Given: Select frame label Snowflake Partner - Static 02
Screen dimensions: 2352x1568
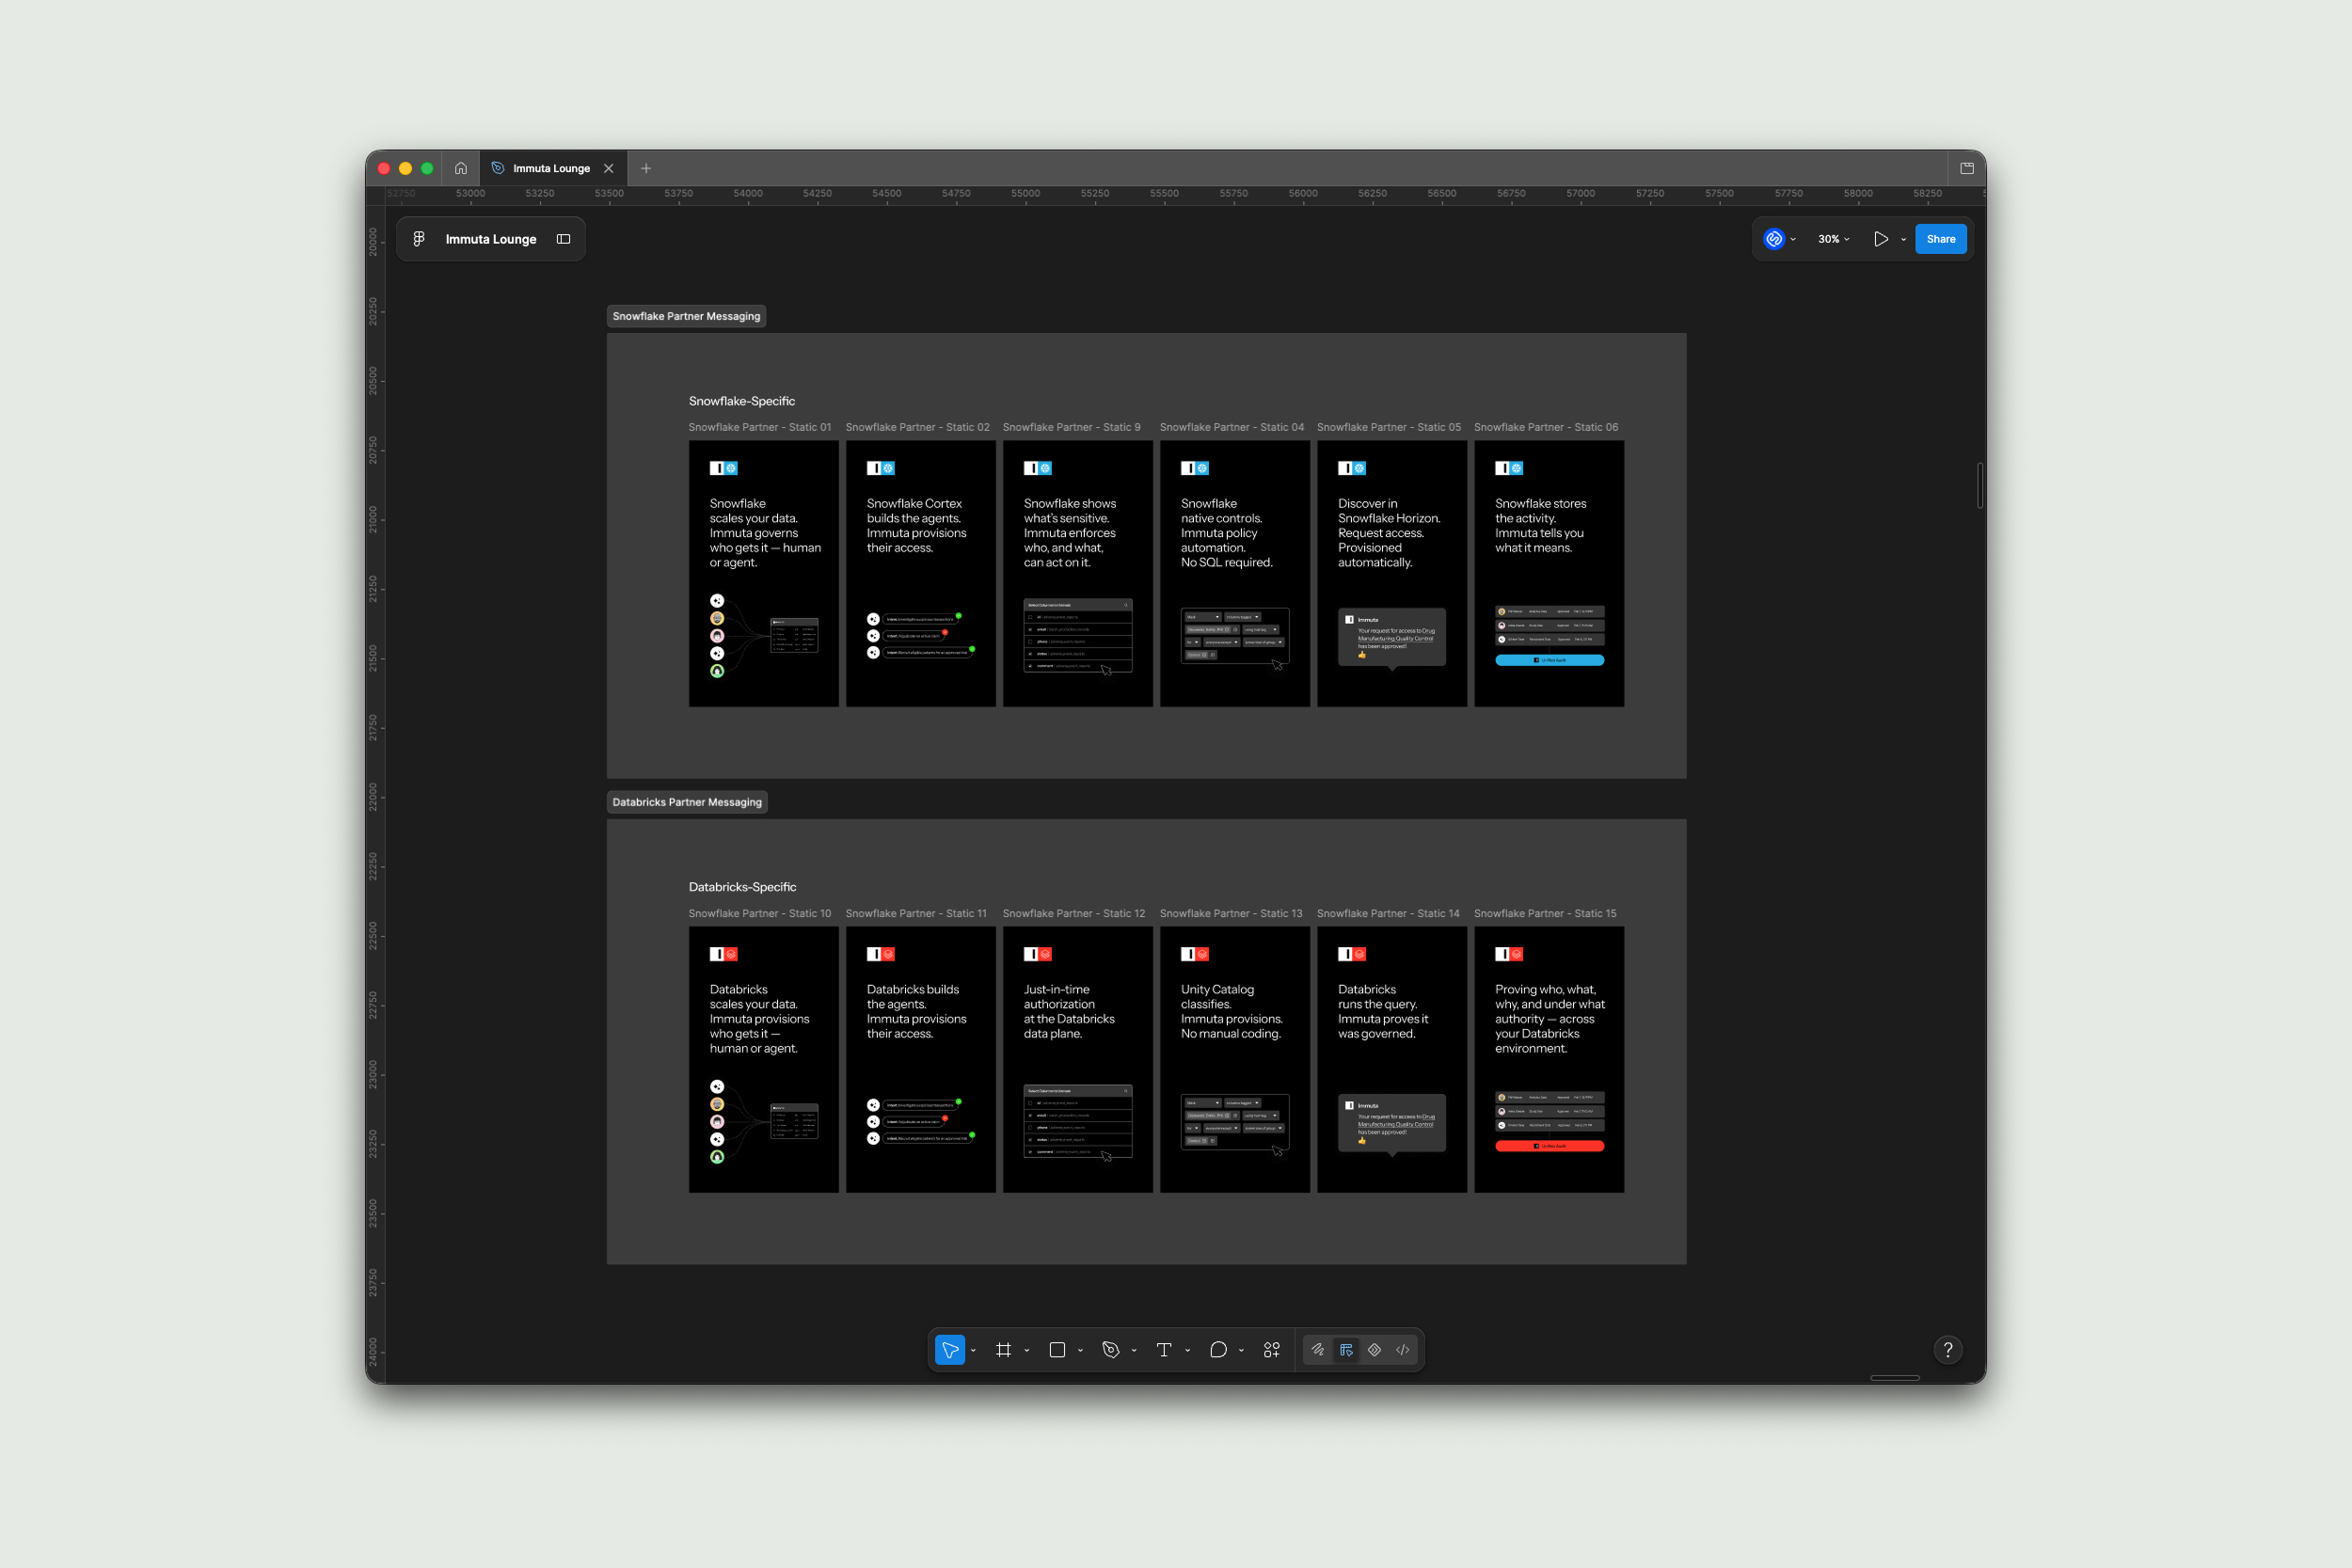Looking at the screenshot, I should coord(918,427).
